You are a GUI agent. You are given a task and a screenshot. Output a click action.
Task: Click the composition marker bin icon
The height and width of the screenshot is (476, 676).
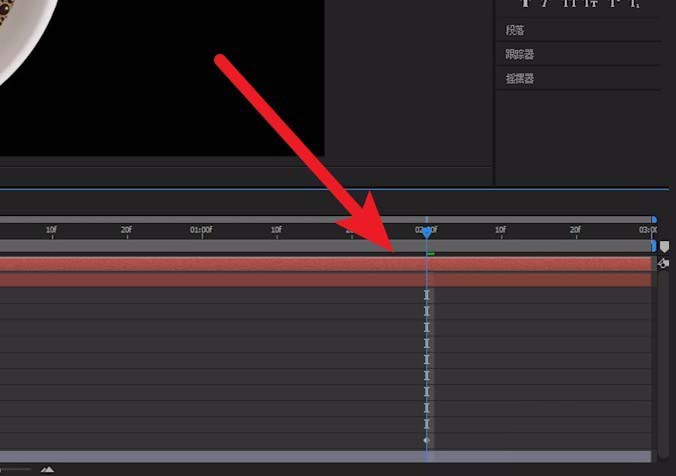tap(664, 247)
